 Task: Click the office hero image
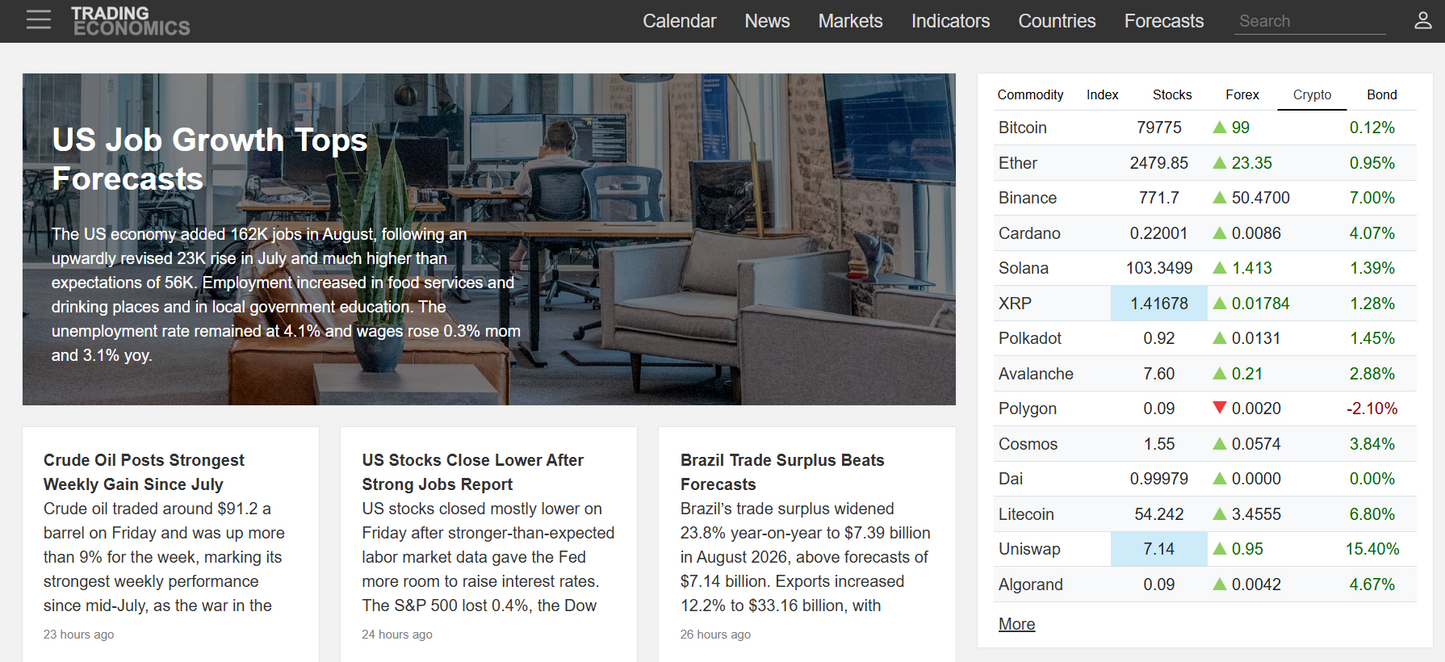click(489, 239)
